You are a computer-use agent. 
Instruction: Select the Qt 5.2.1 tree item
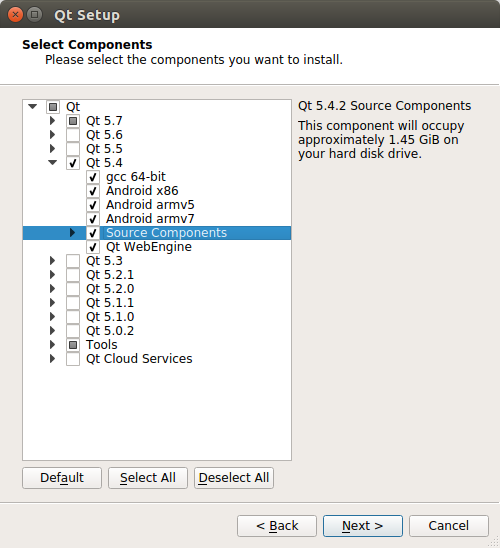pos(110,275)
